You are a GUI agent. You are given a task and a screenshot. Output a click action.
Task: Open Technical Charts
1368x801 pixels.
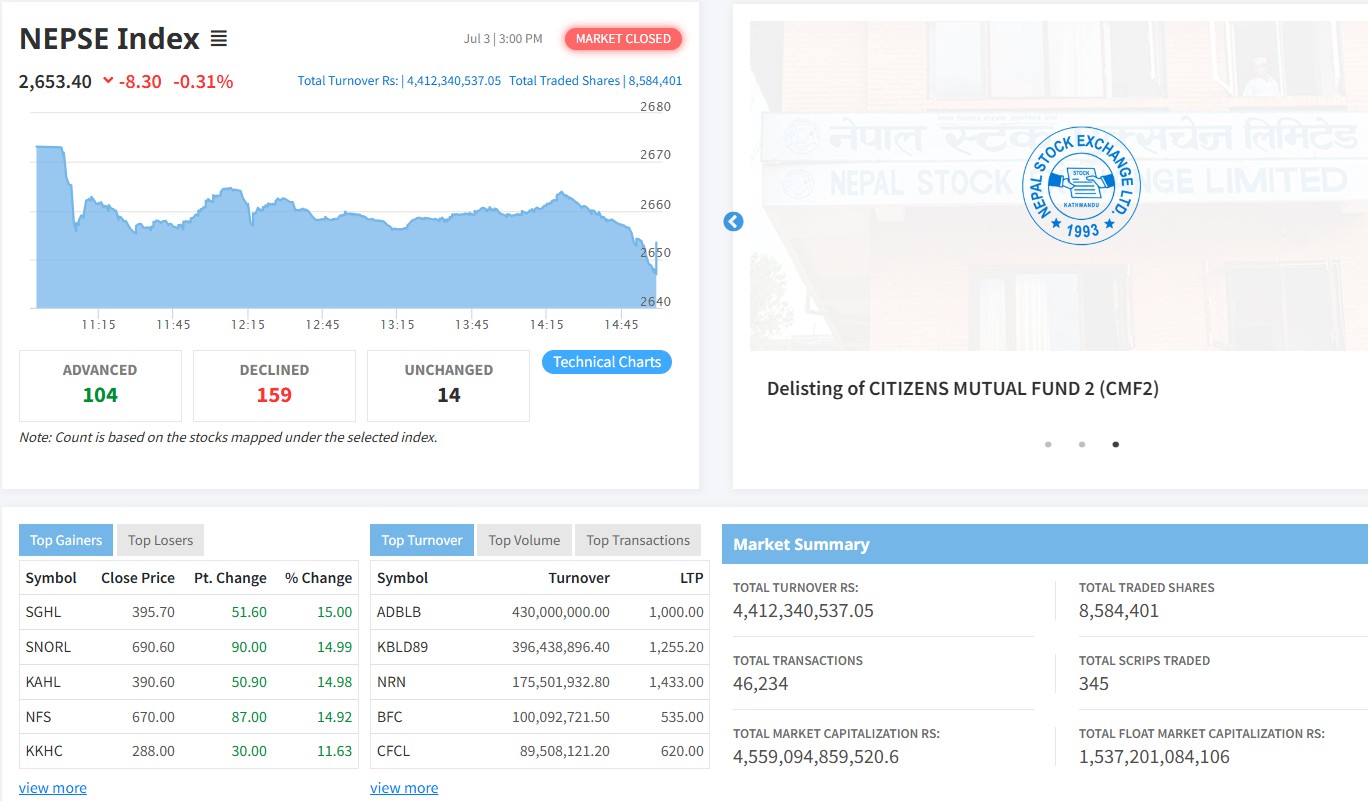tap(607, 362)
